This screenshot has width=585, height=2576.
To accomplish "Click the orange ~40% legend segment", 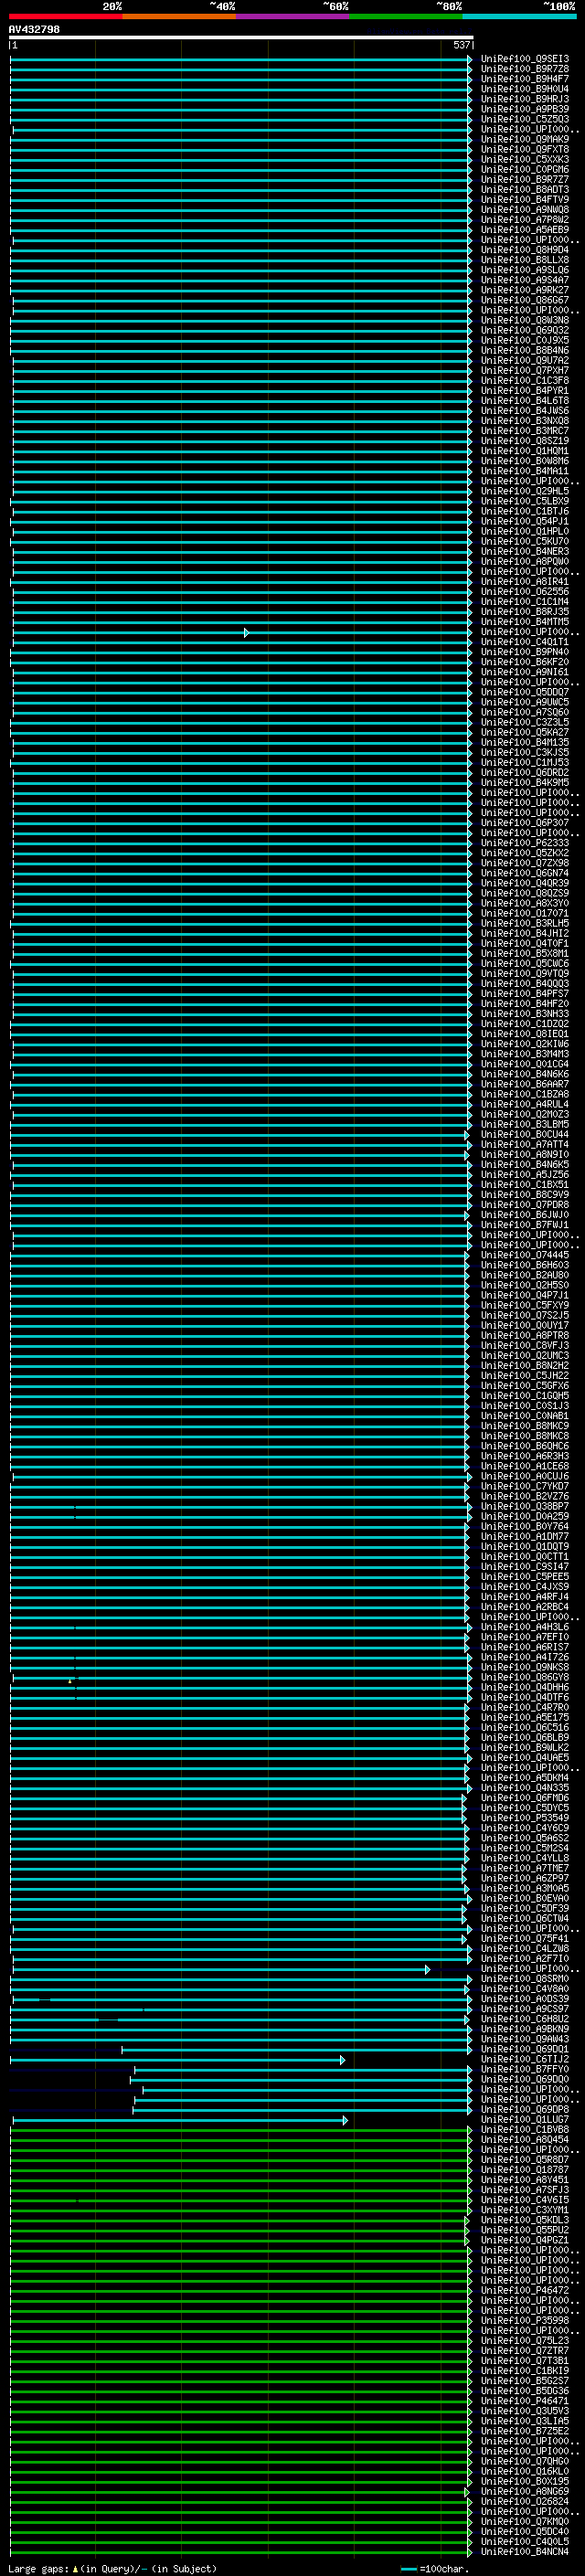I will pyautogui.click(x=179, y=16).
